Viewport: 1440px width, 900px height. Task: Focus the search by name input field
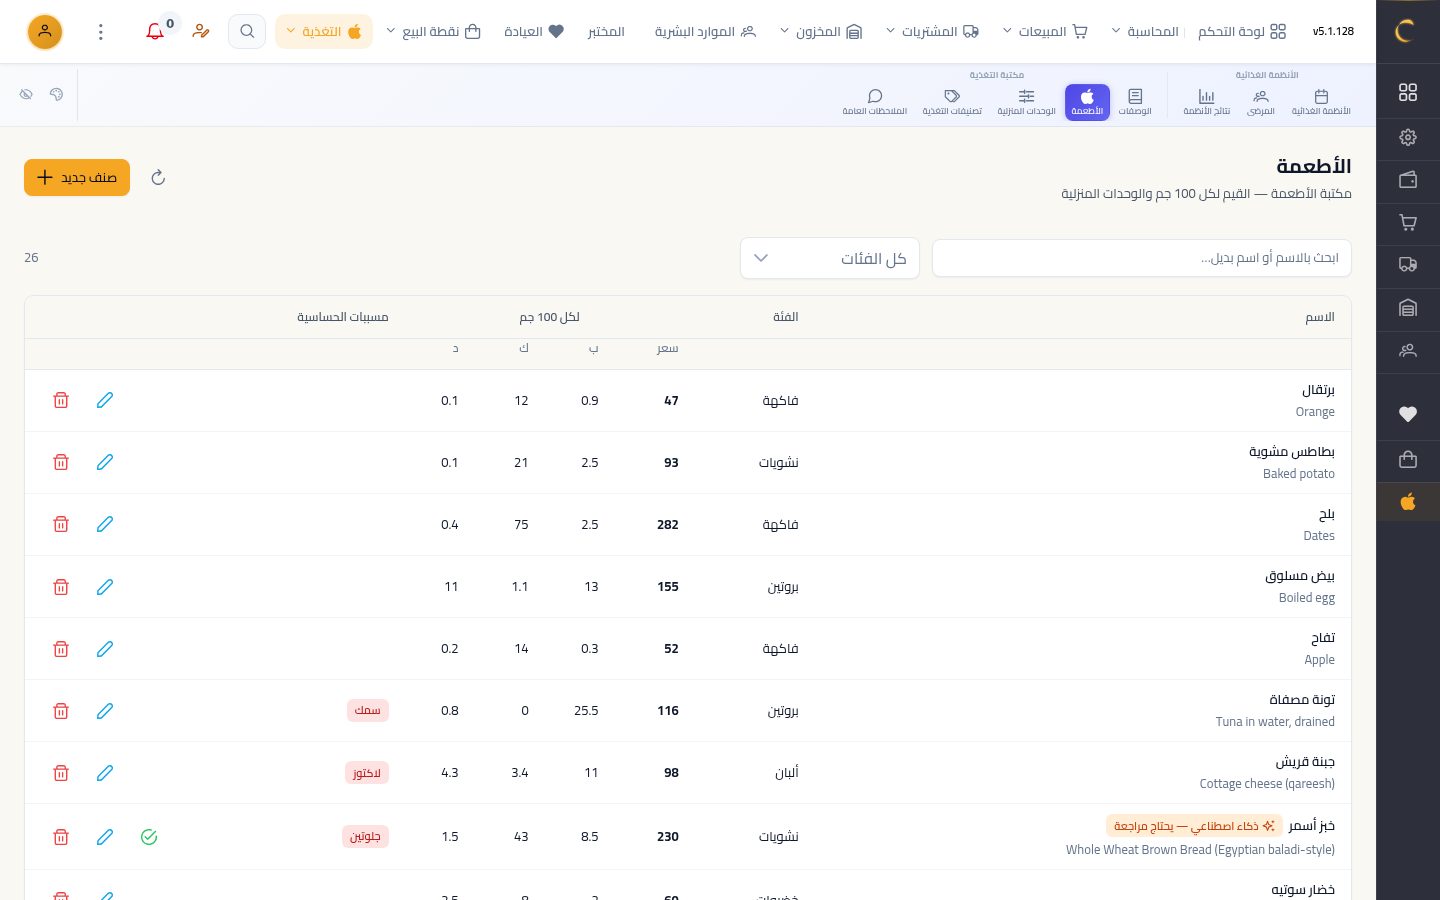1141,258
